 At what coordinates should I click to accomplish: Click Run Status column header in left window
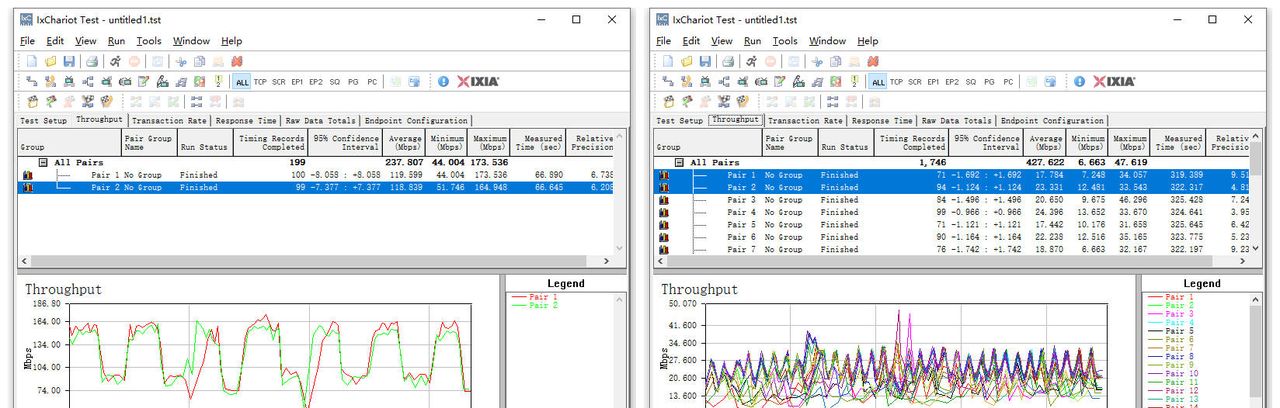[x=204, y=142]
